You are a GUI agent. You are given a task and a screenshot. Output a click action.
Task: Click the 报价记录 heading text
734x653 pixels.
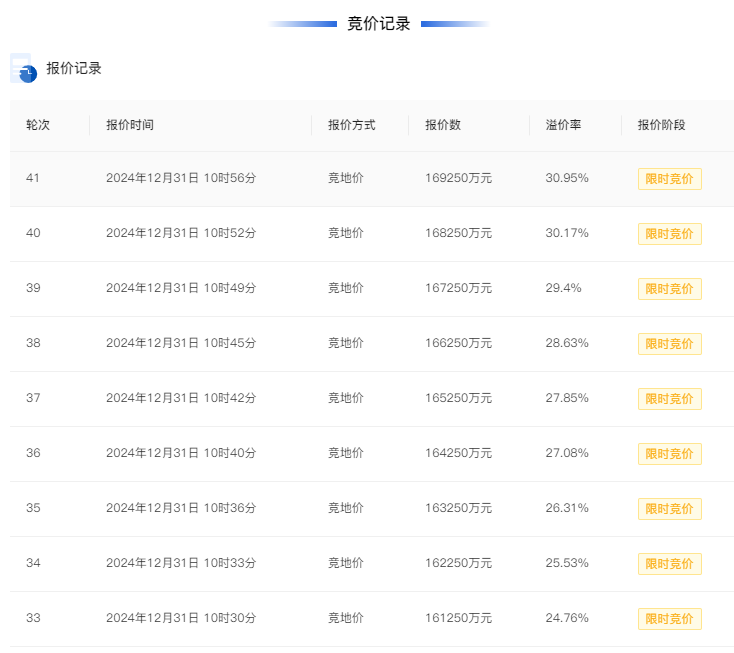tap(73, 68)
